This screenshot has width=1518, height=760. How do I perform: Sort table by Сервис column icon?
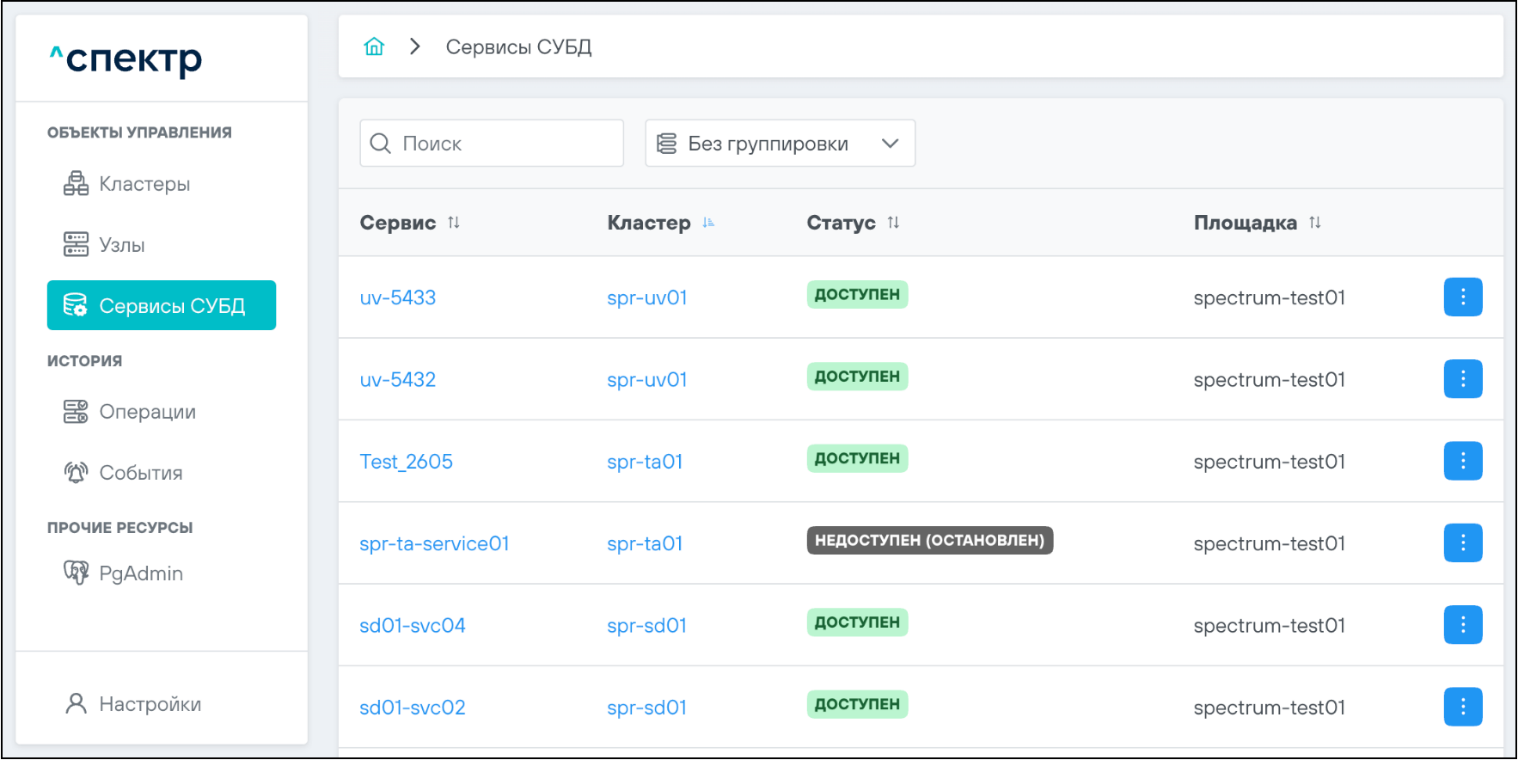pyautogui.click(x=454, y=223)
